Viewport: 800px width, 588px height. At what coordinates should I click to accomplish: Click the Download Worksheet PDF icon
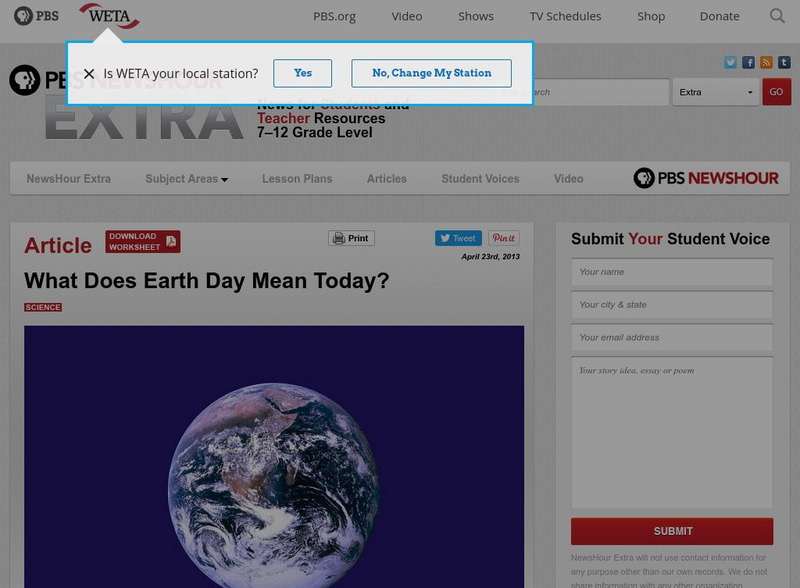[171, 242]
